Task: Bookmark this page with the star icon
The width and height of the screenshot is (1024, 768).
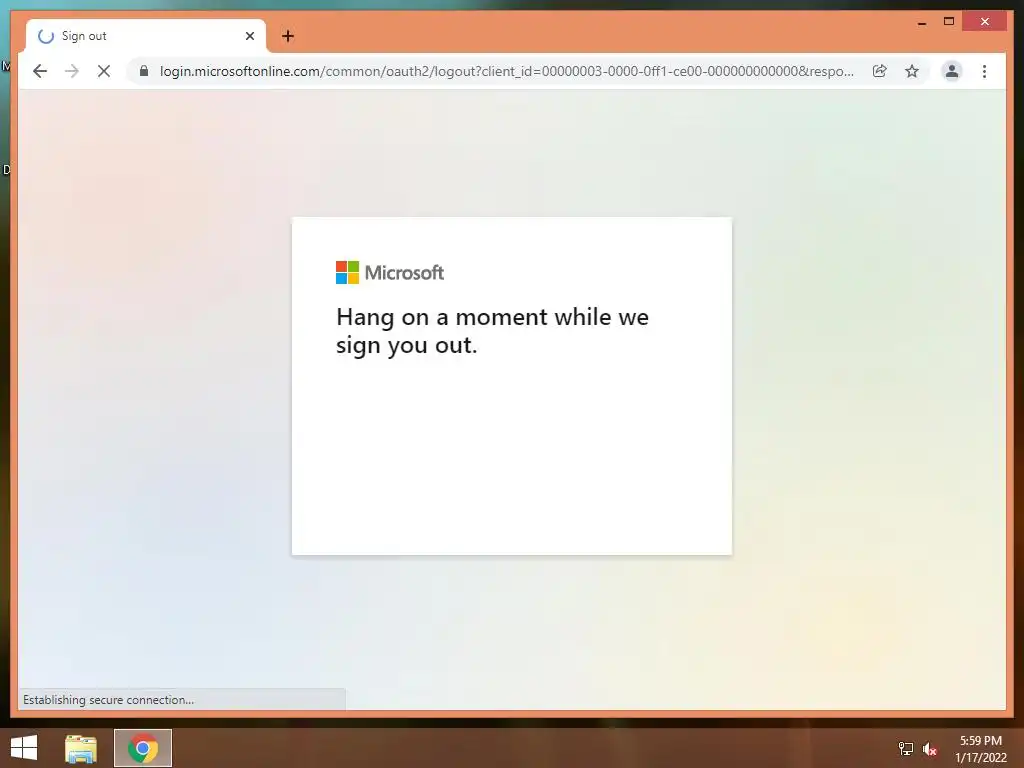Action: pos(912,71)
